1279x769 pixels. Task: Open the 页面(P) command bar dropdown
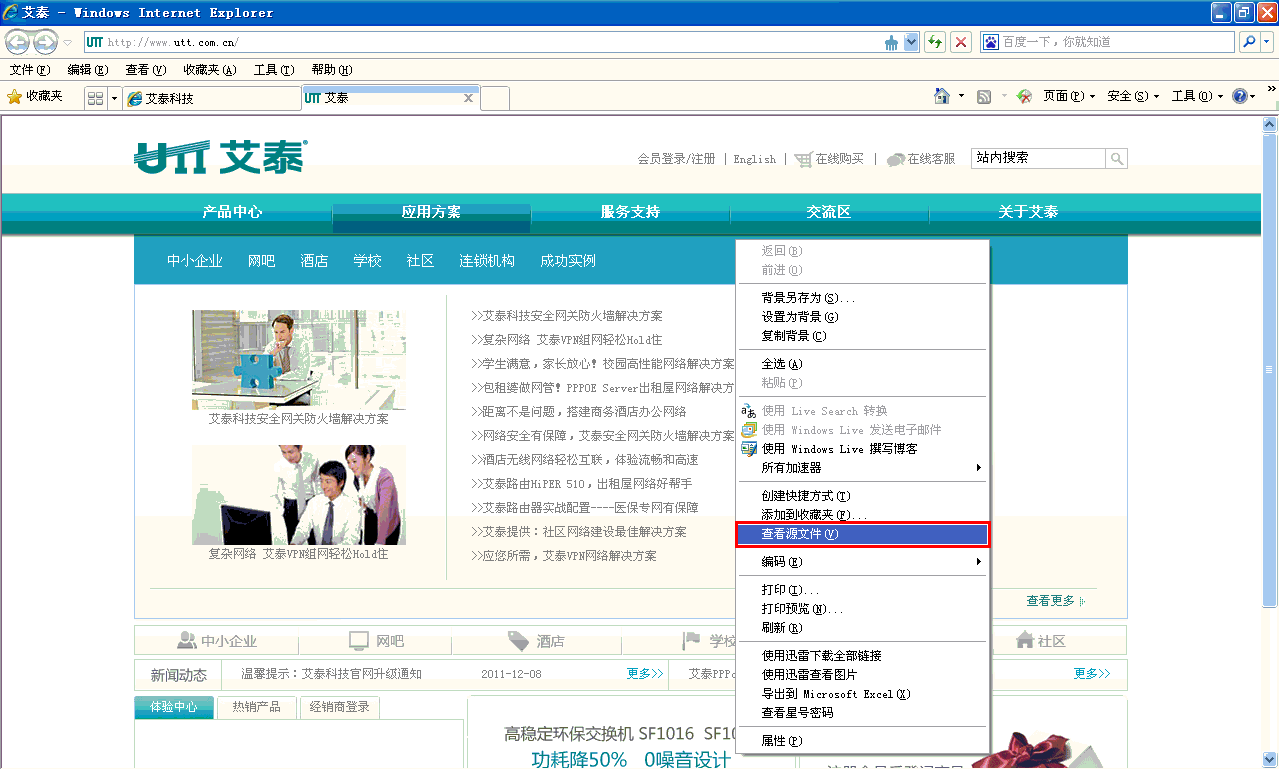1070,96
